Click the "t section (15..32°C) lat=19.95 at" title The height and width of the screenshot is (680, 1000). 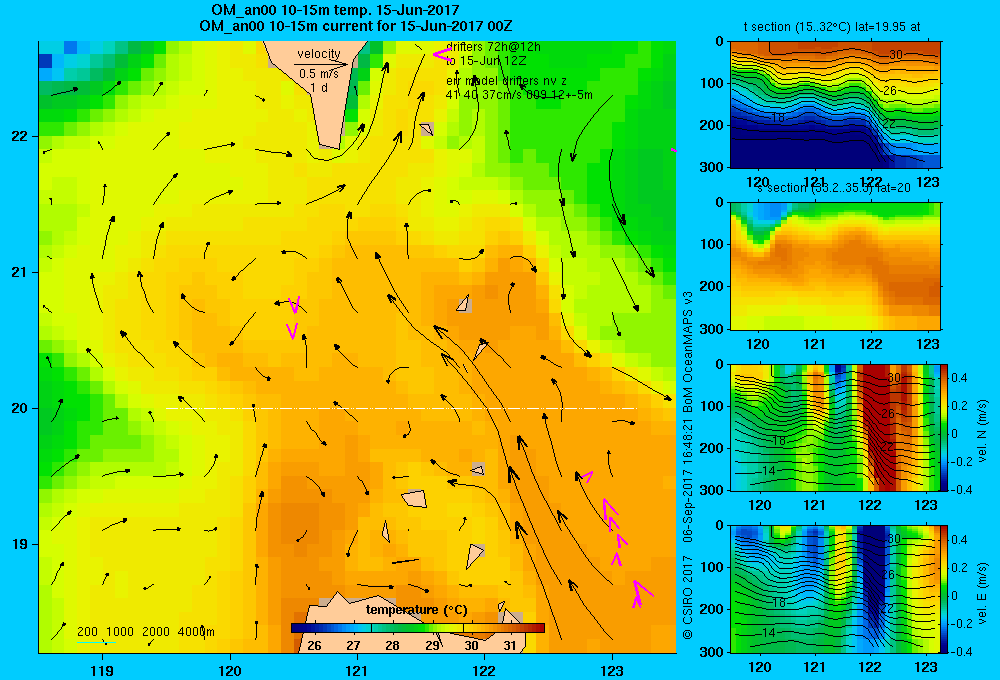click(832, 27)
